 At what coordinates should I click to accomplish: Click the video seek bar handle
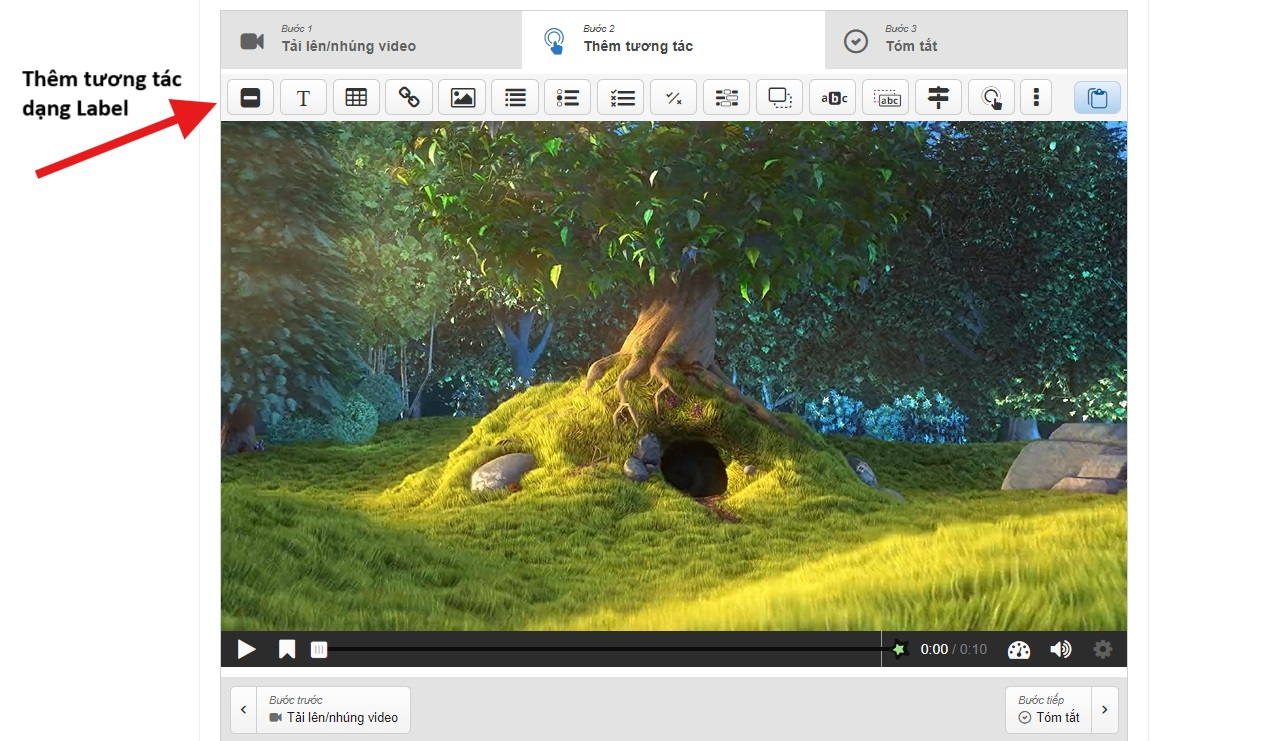tap(318, 649)
